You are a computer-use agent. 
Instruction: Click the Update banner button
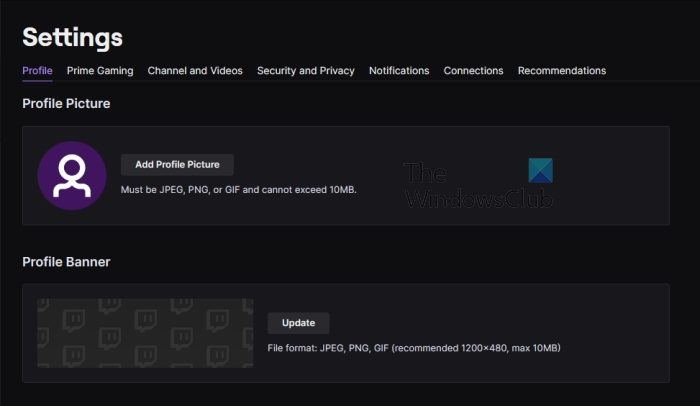pyautogui.click(x=299, y=323)
